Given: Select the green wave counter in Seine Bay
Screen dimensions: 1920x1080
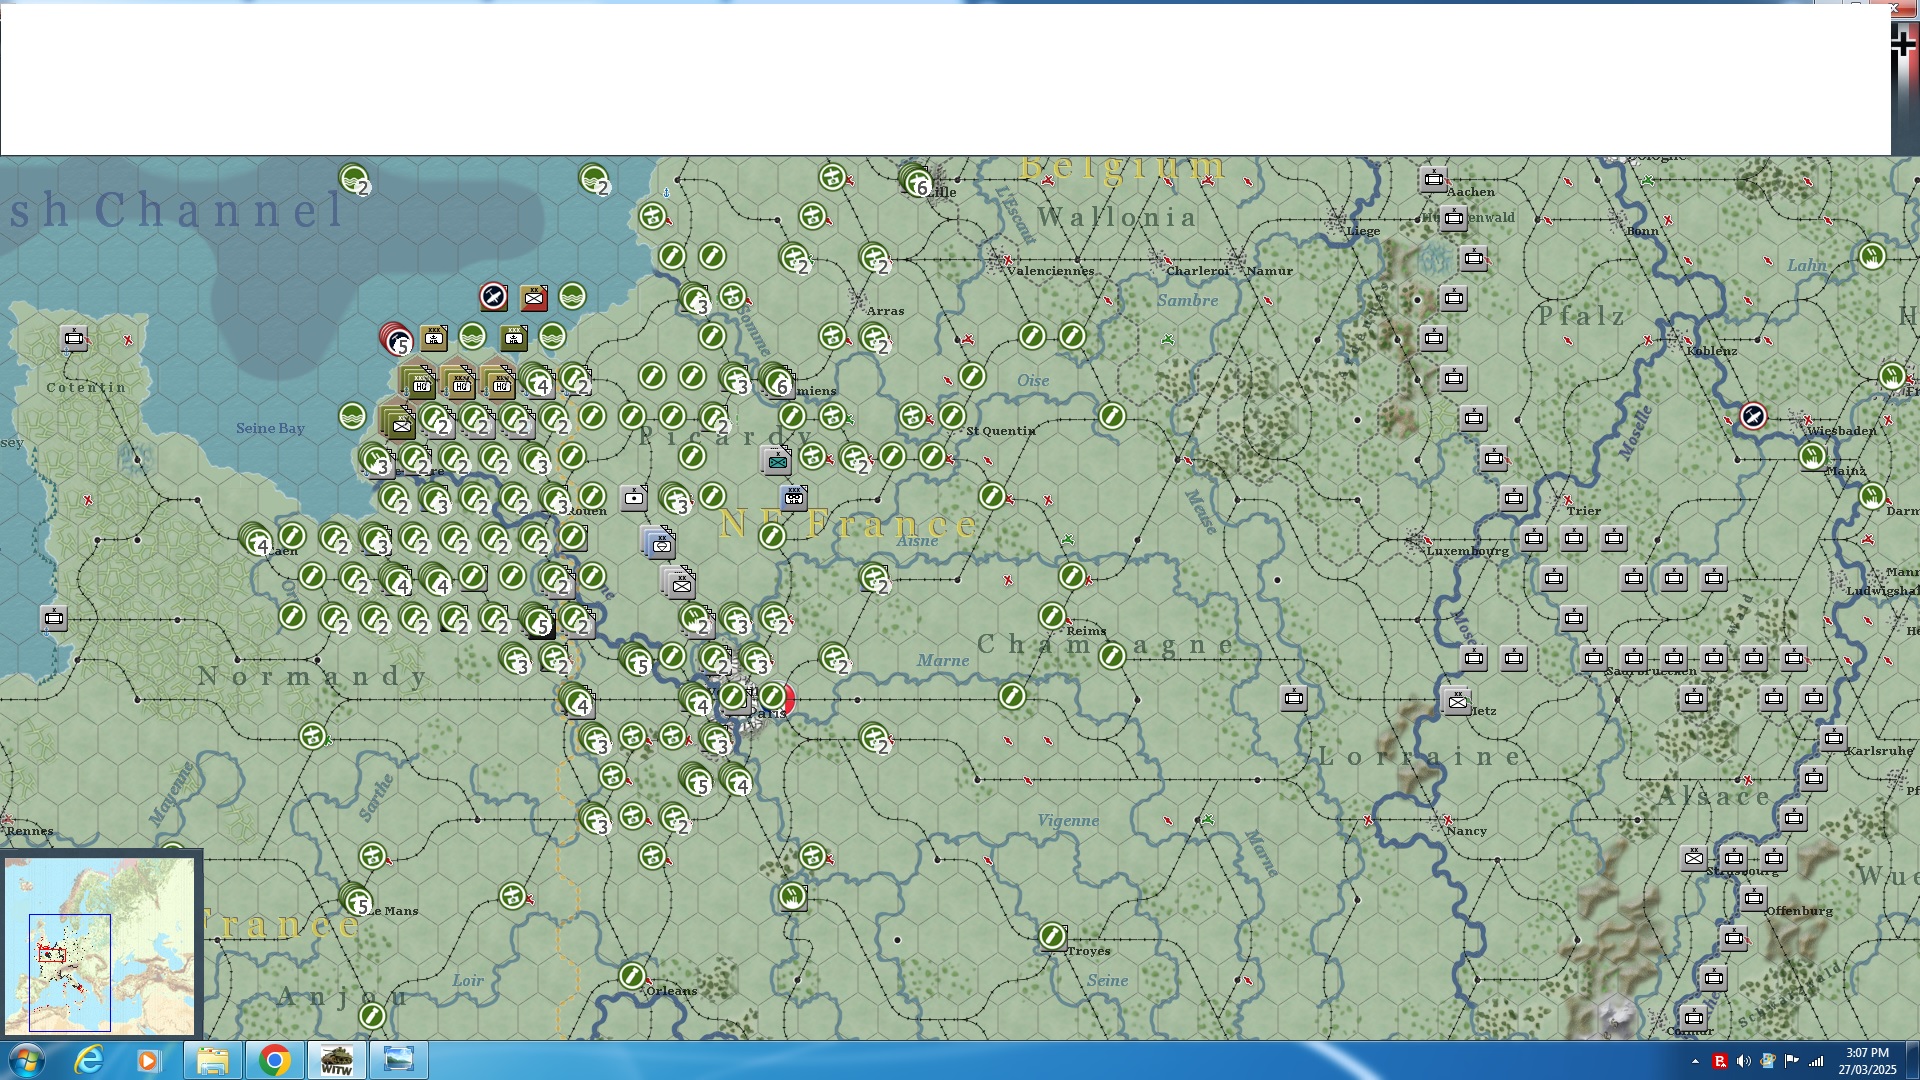Looking at the screenshot, I should pos(352,416).
